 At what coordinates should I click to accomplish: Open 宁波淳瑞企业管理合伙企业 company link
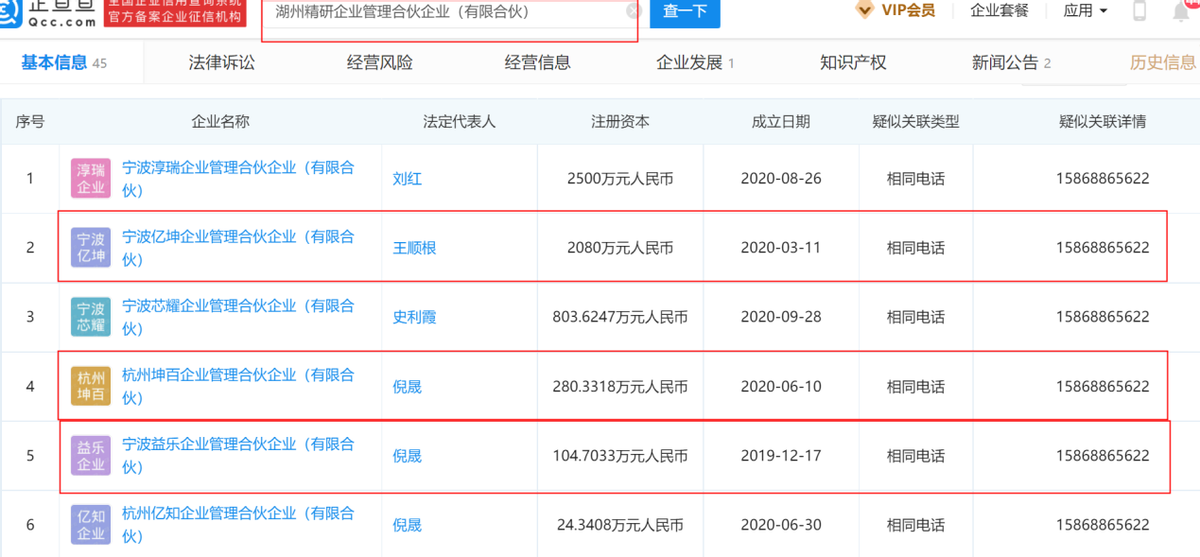[238, 179]
